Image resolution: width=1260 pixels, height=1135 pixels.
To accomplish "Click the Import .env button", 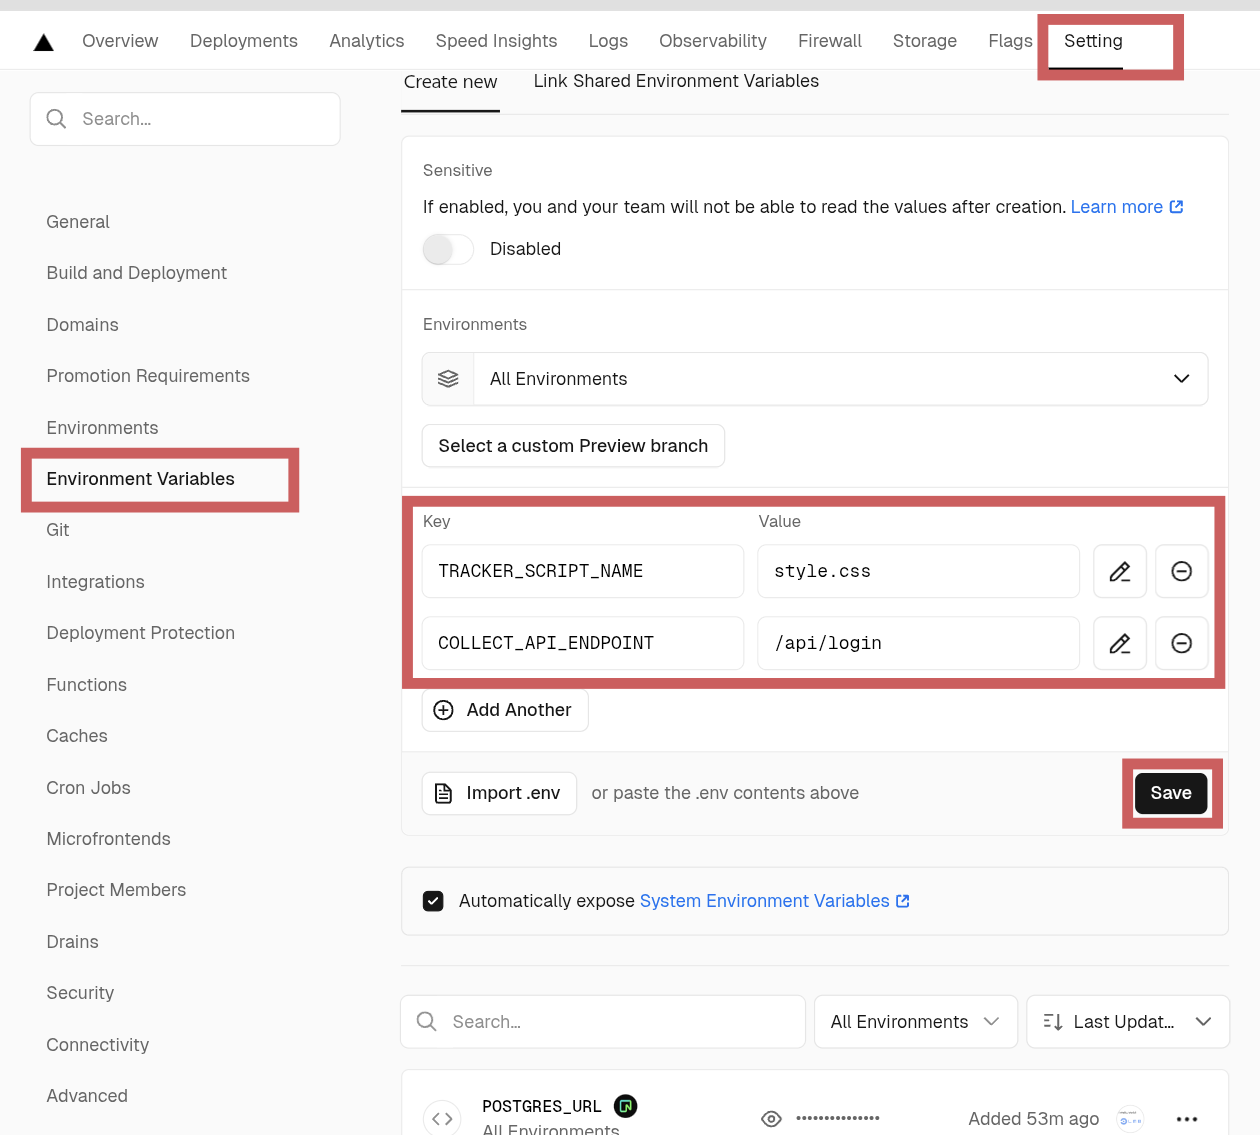I will pos(499,793).
